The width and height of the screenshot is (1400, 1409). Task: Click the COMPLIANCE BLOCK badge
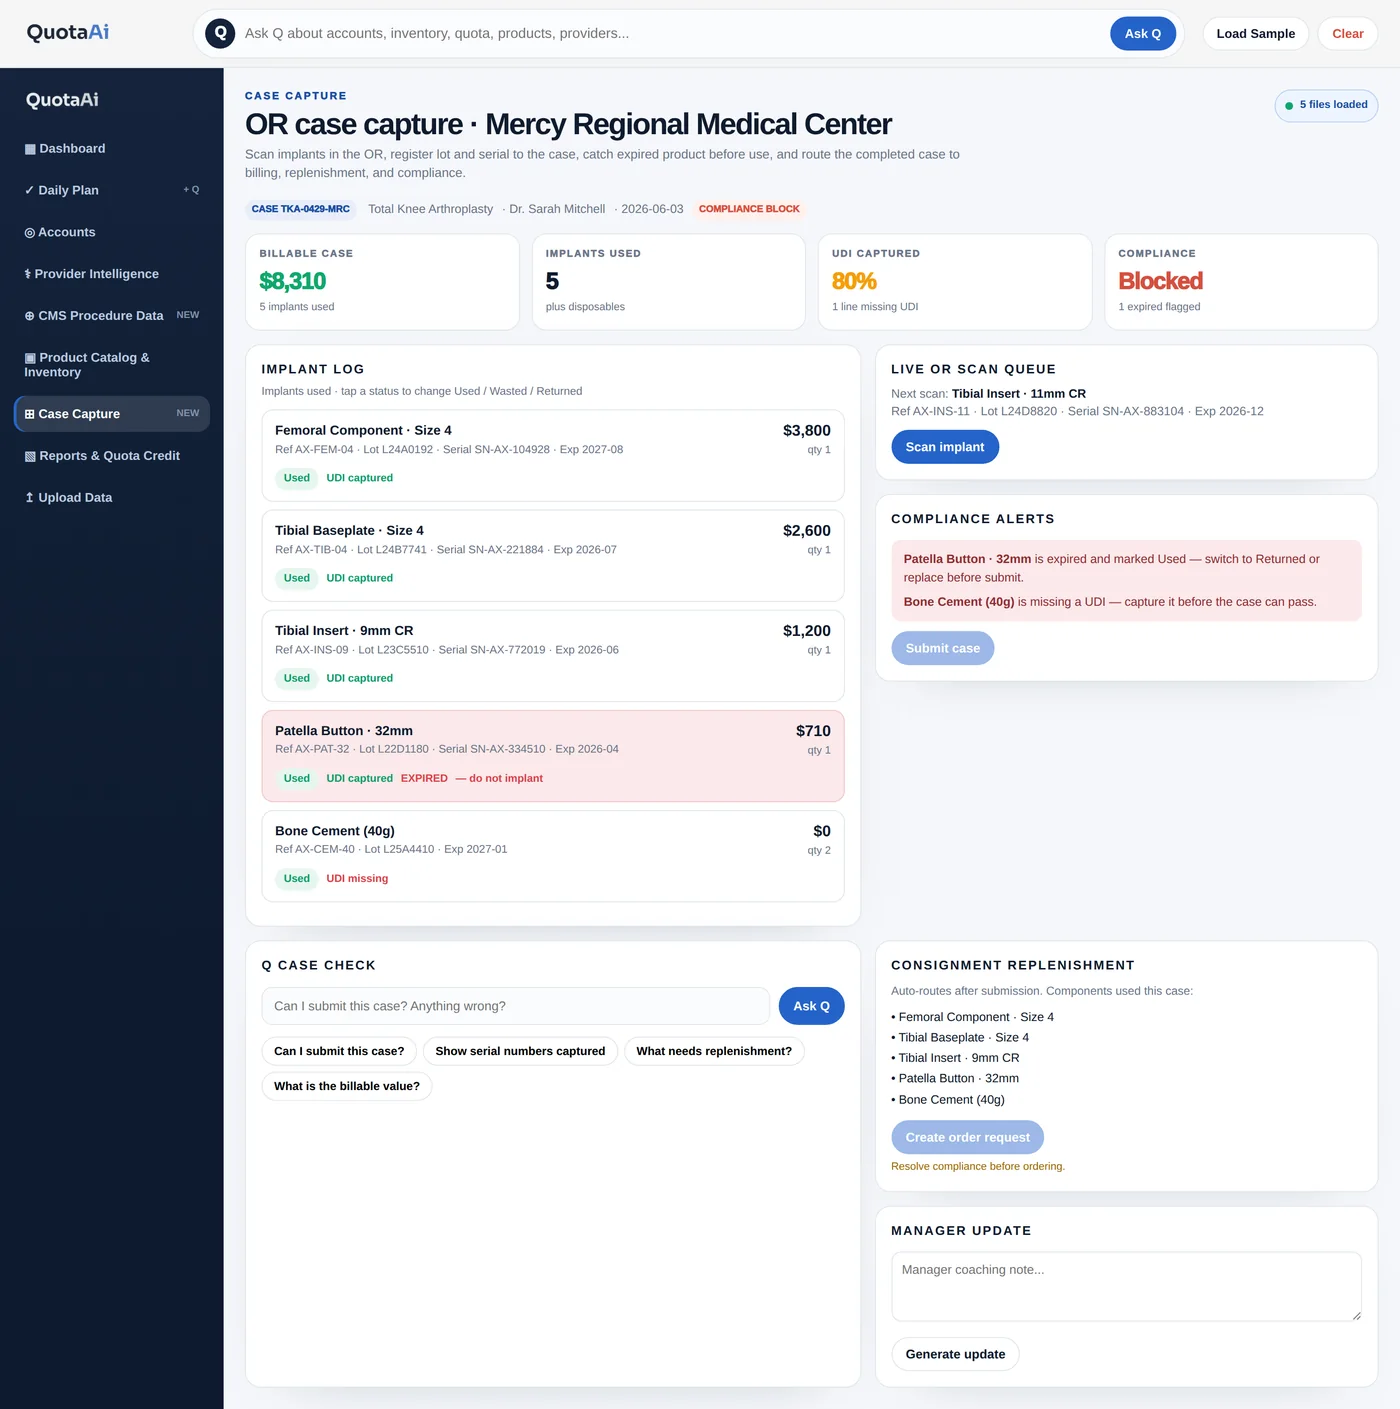coord(749,209)
